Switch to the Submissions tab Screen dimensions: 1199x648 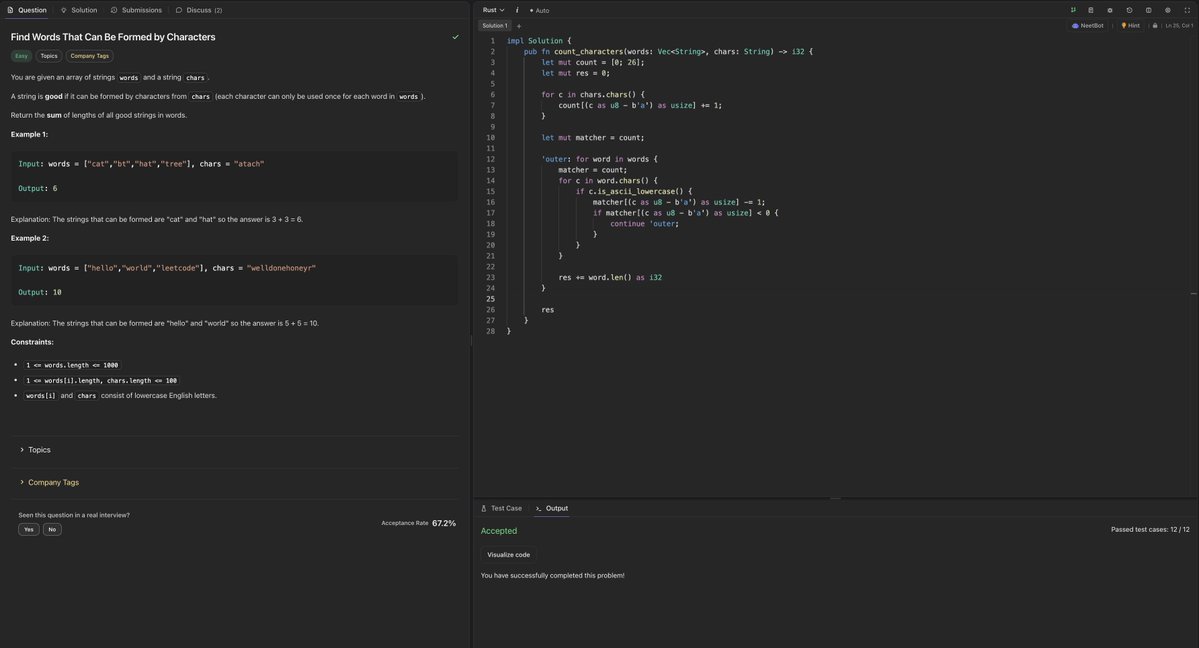point(136,10)
